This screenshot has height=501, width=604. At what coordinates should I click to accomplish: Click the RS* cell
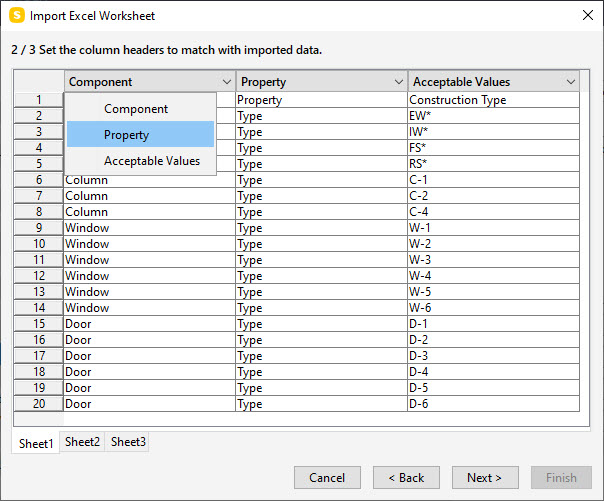pyautogui.click(x=493, y=164)
